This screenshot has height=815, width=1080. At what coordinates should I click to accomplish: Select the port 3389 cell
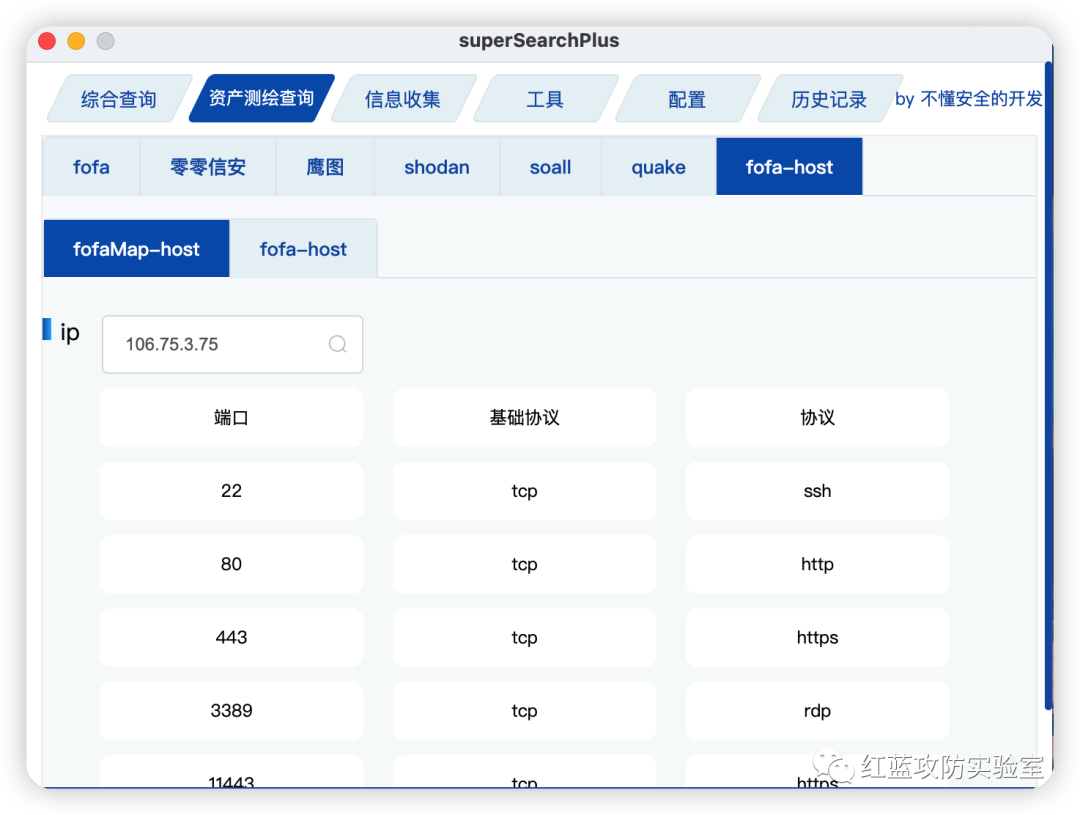pos(231,710)
